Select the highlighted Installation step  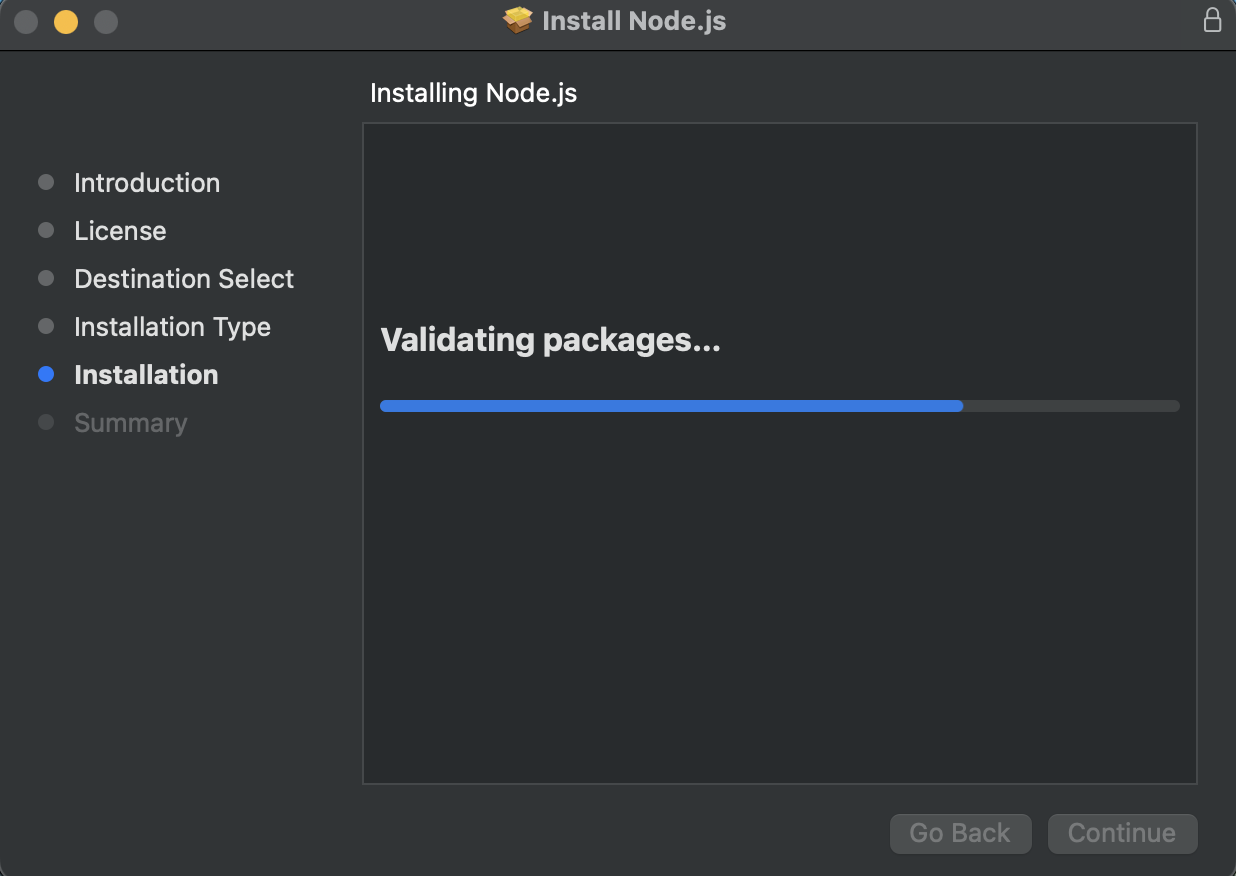coord(146,375)
